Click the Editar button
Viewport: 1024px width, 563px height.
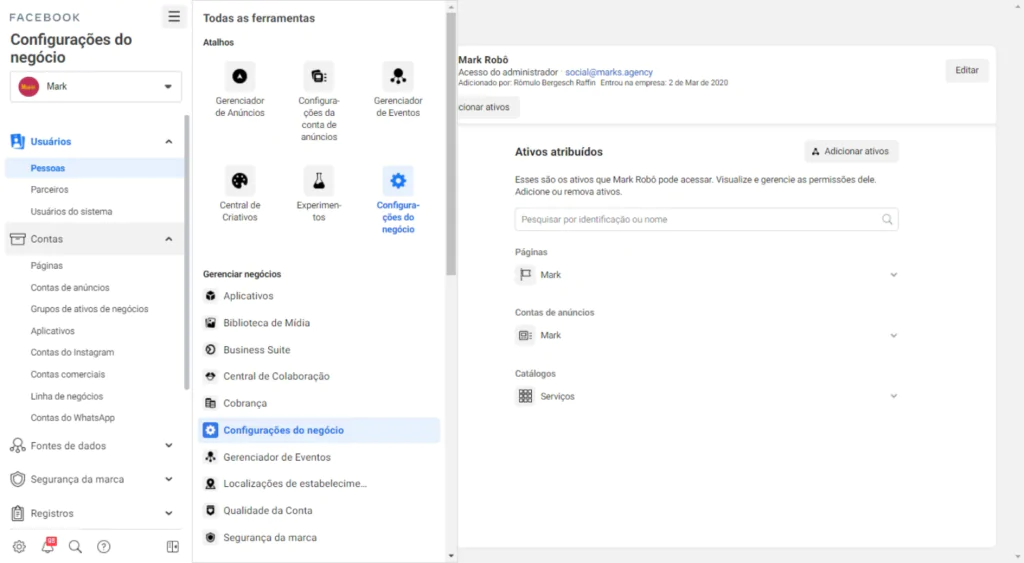(967, 70)
